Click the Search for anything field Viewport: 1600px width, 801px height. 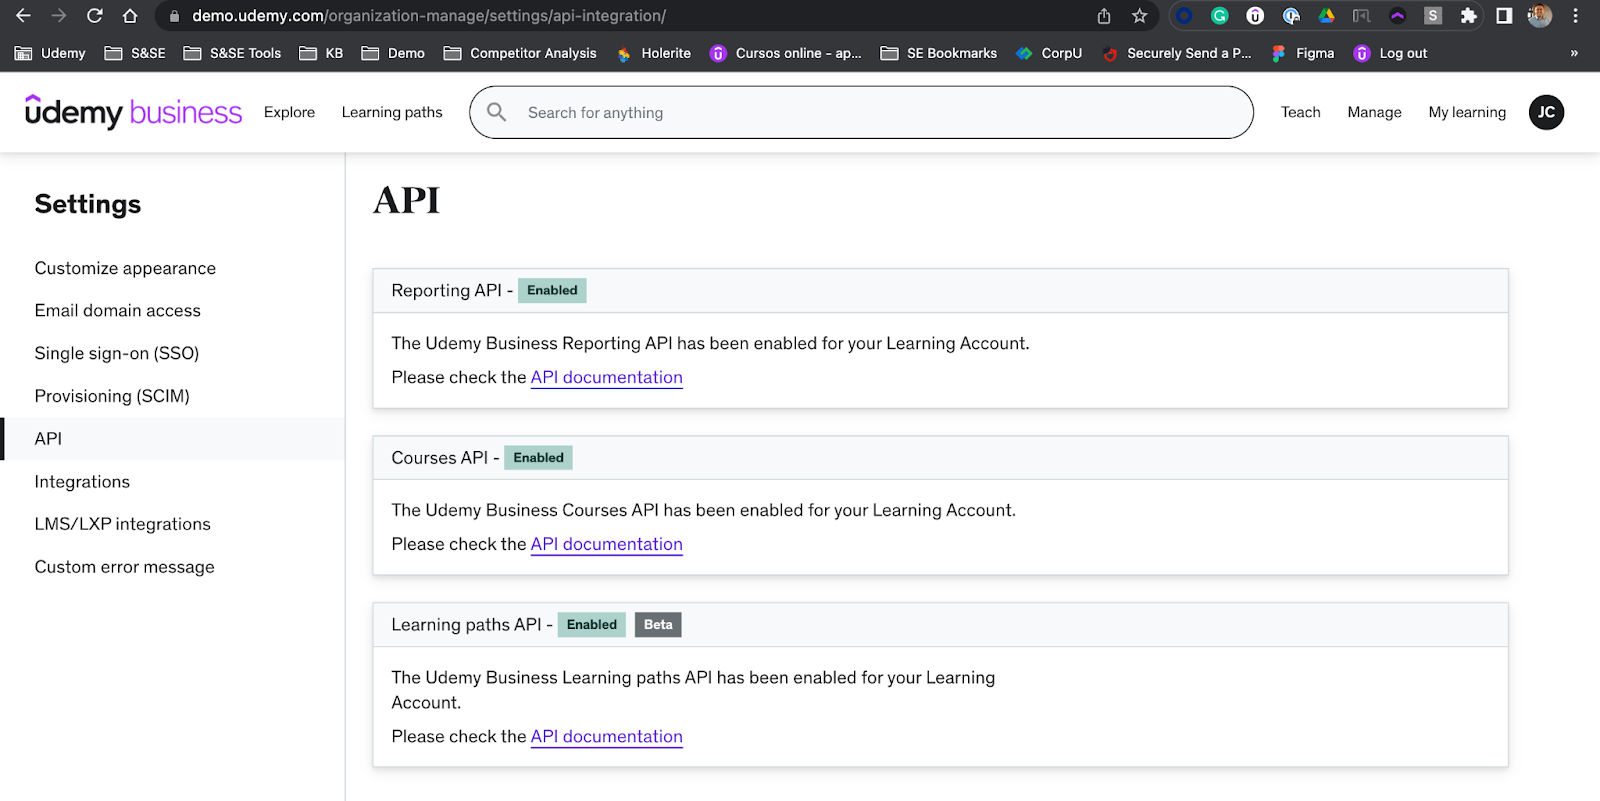(x=861, y=112)
